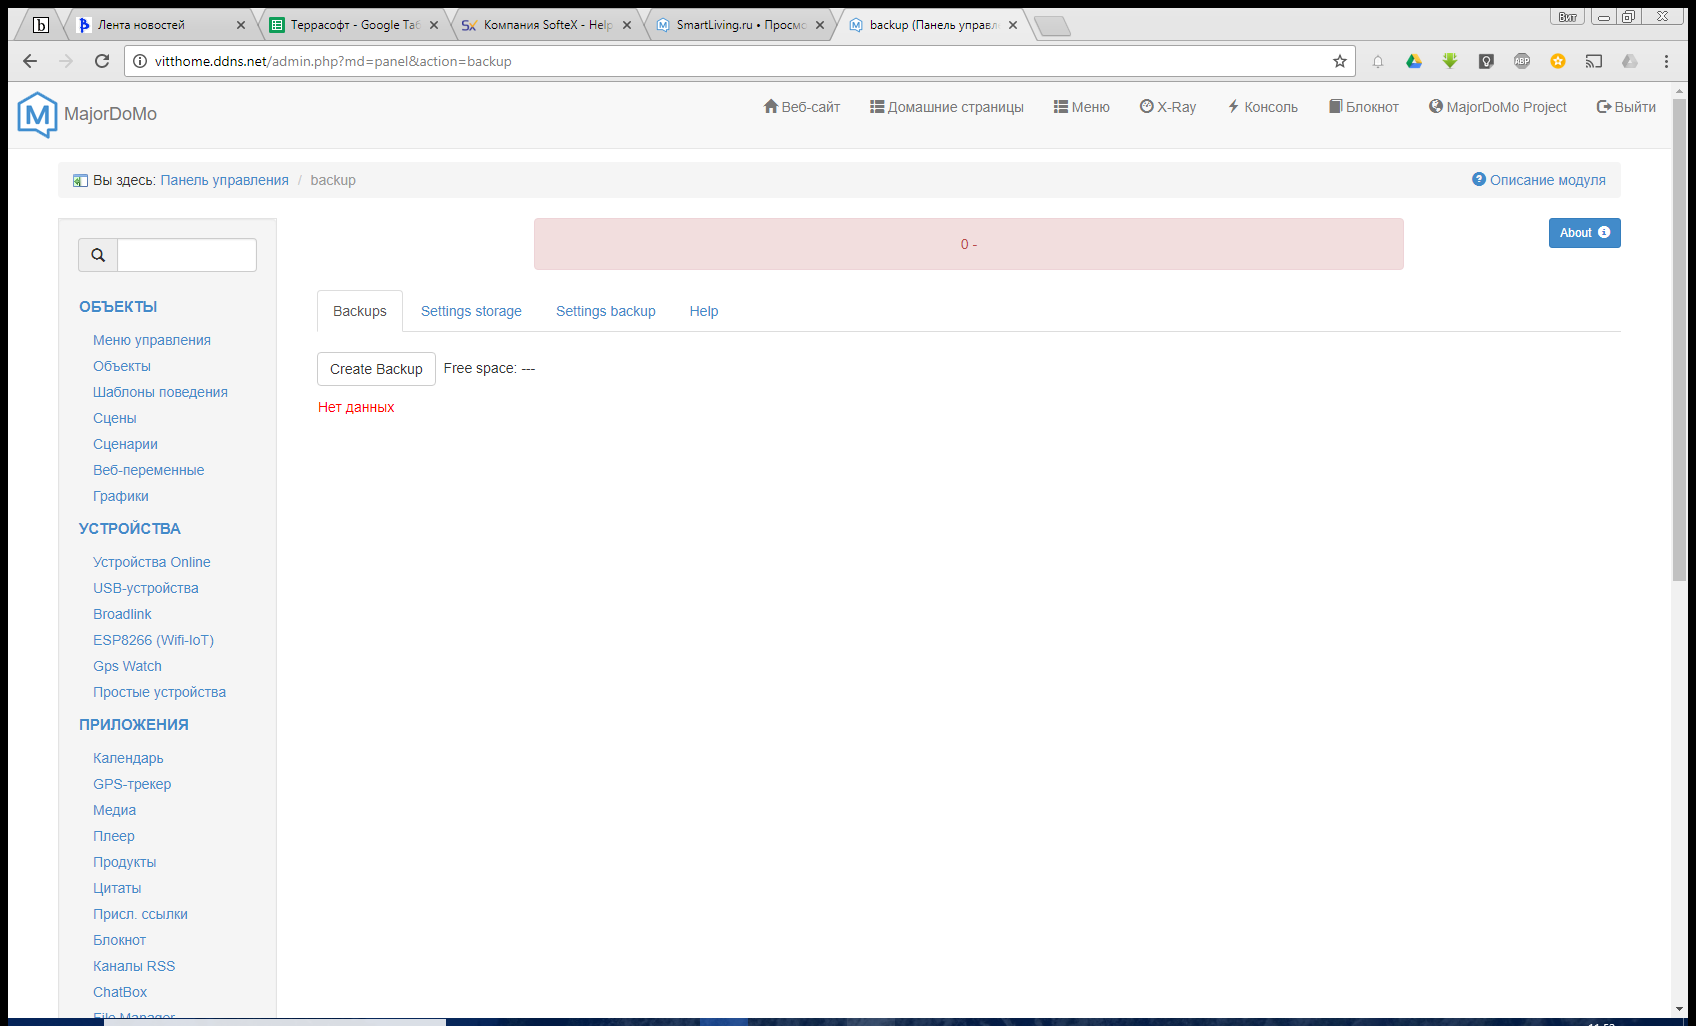Open Каналы RSS in sidebar
Screen dimensions: 1696x1026
pos(134,966)
